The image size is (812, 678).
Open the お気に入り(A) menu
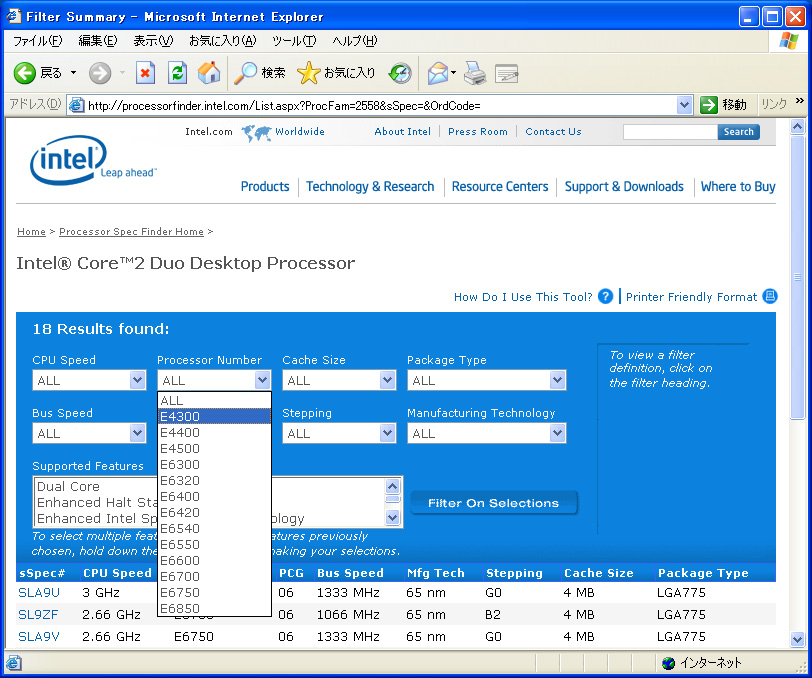coord(222,41)
